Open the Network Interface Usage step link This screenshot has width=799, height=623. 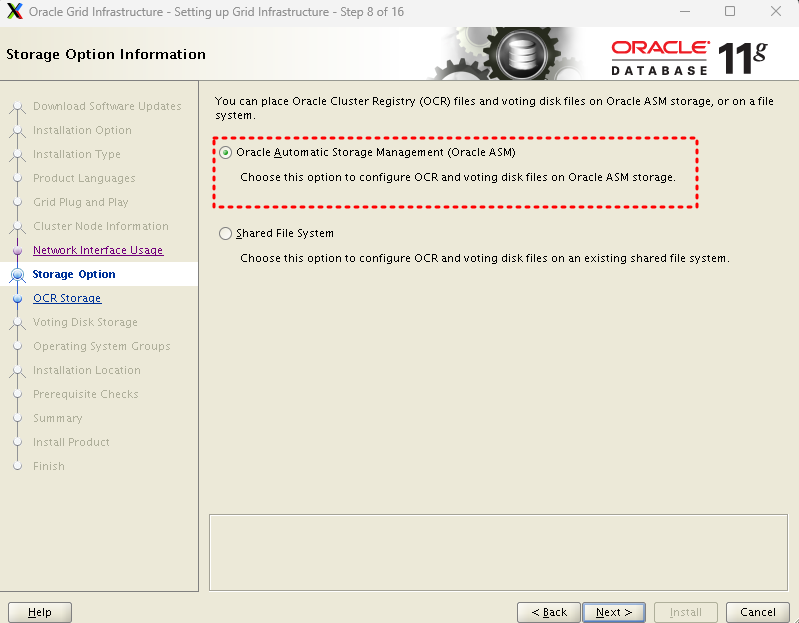click(98, 250)
